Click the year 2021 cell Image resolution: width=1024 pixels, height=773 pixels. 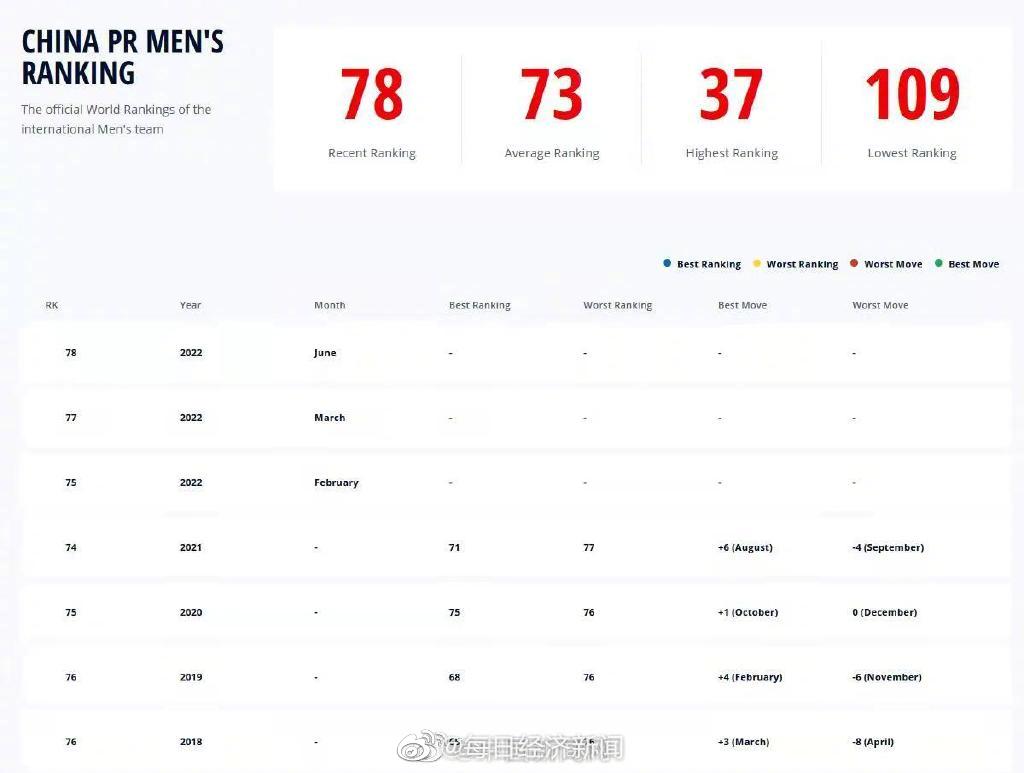[x=191, y=548]
